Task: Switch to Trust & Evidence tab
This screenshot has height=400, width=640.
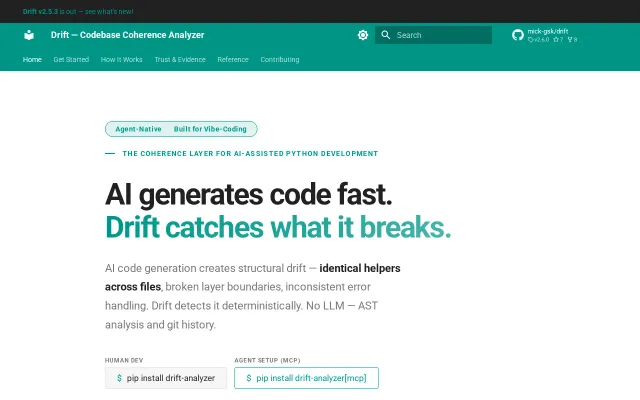Action: (180, 60)
